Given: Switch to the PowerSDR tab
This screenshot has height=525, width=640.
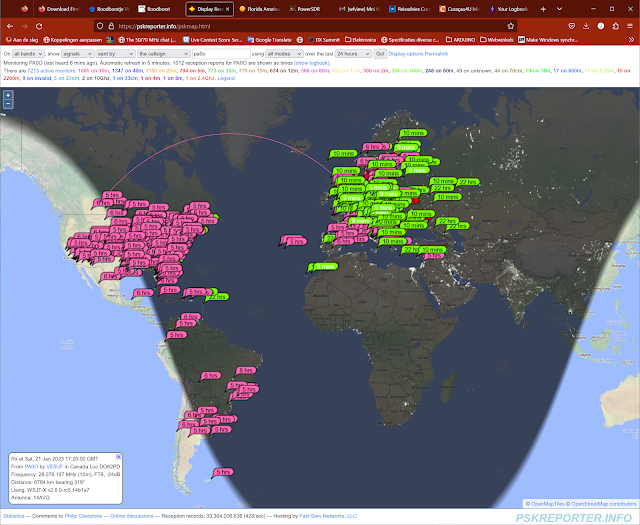Looking at the screenshot, I should point(309,9).
